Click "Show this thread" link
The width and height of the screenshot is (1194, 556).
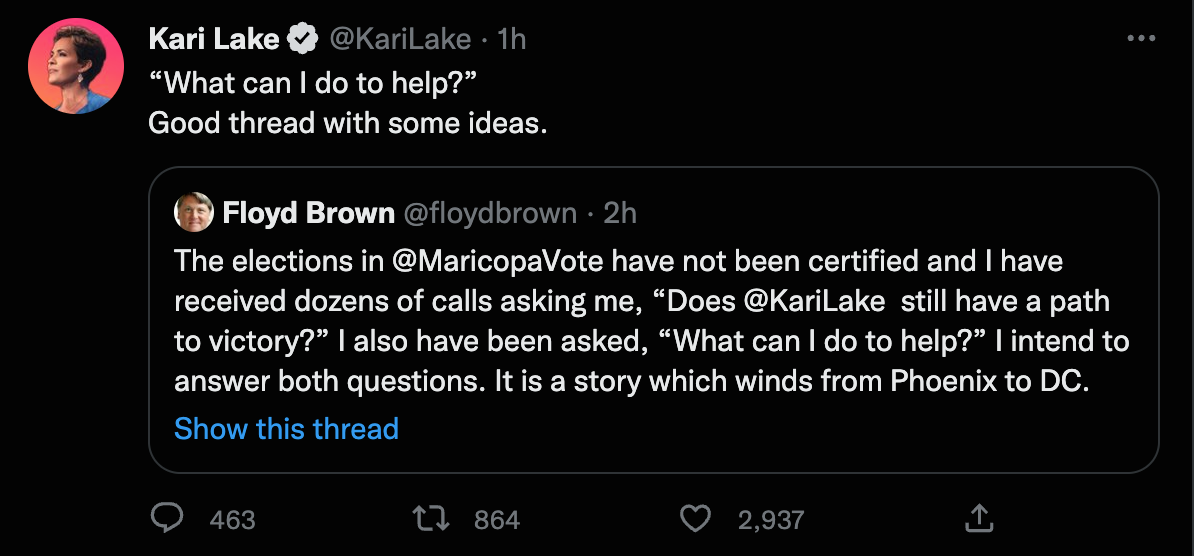pyautogui.click(x=286, y=429)
